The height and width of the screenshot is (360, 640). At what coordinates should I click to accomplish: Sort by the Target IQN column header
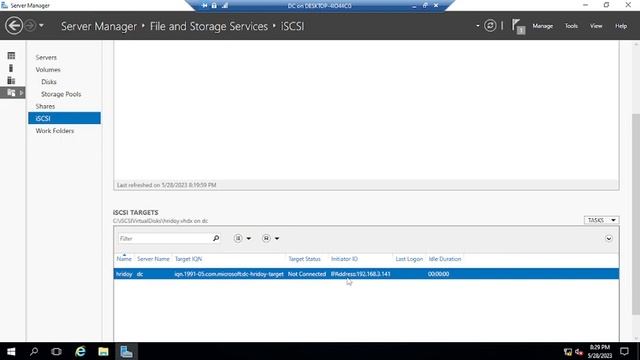(188, 259)
